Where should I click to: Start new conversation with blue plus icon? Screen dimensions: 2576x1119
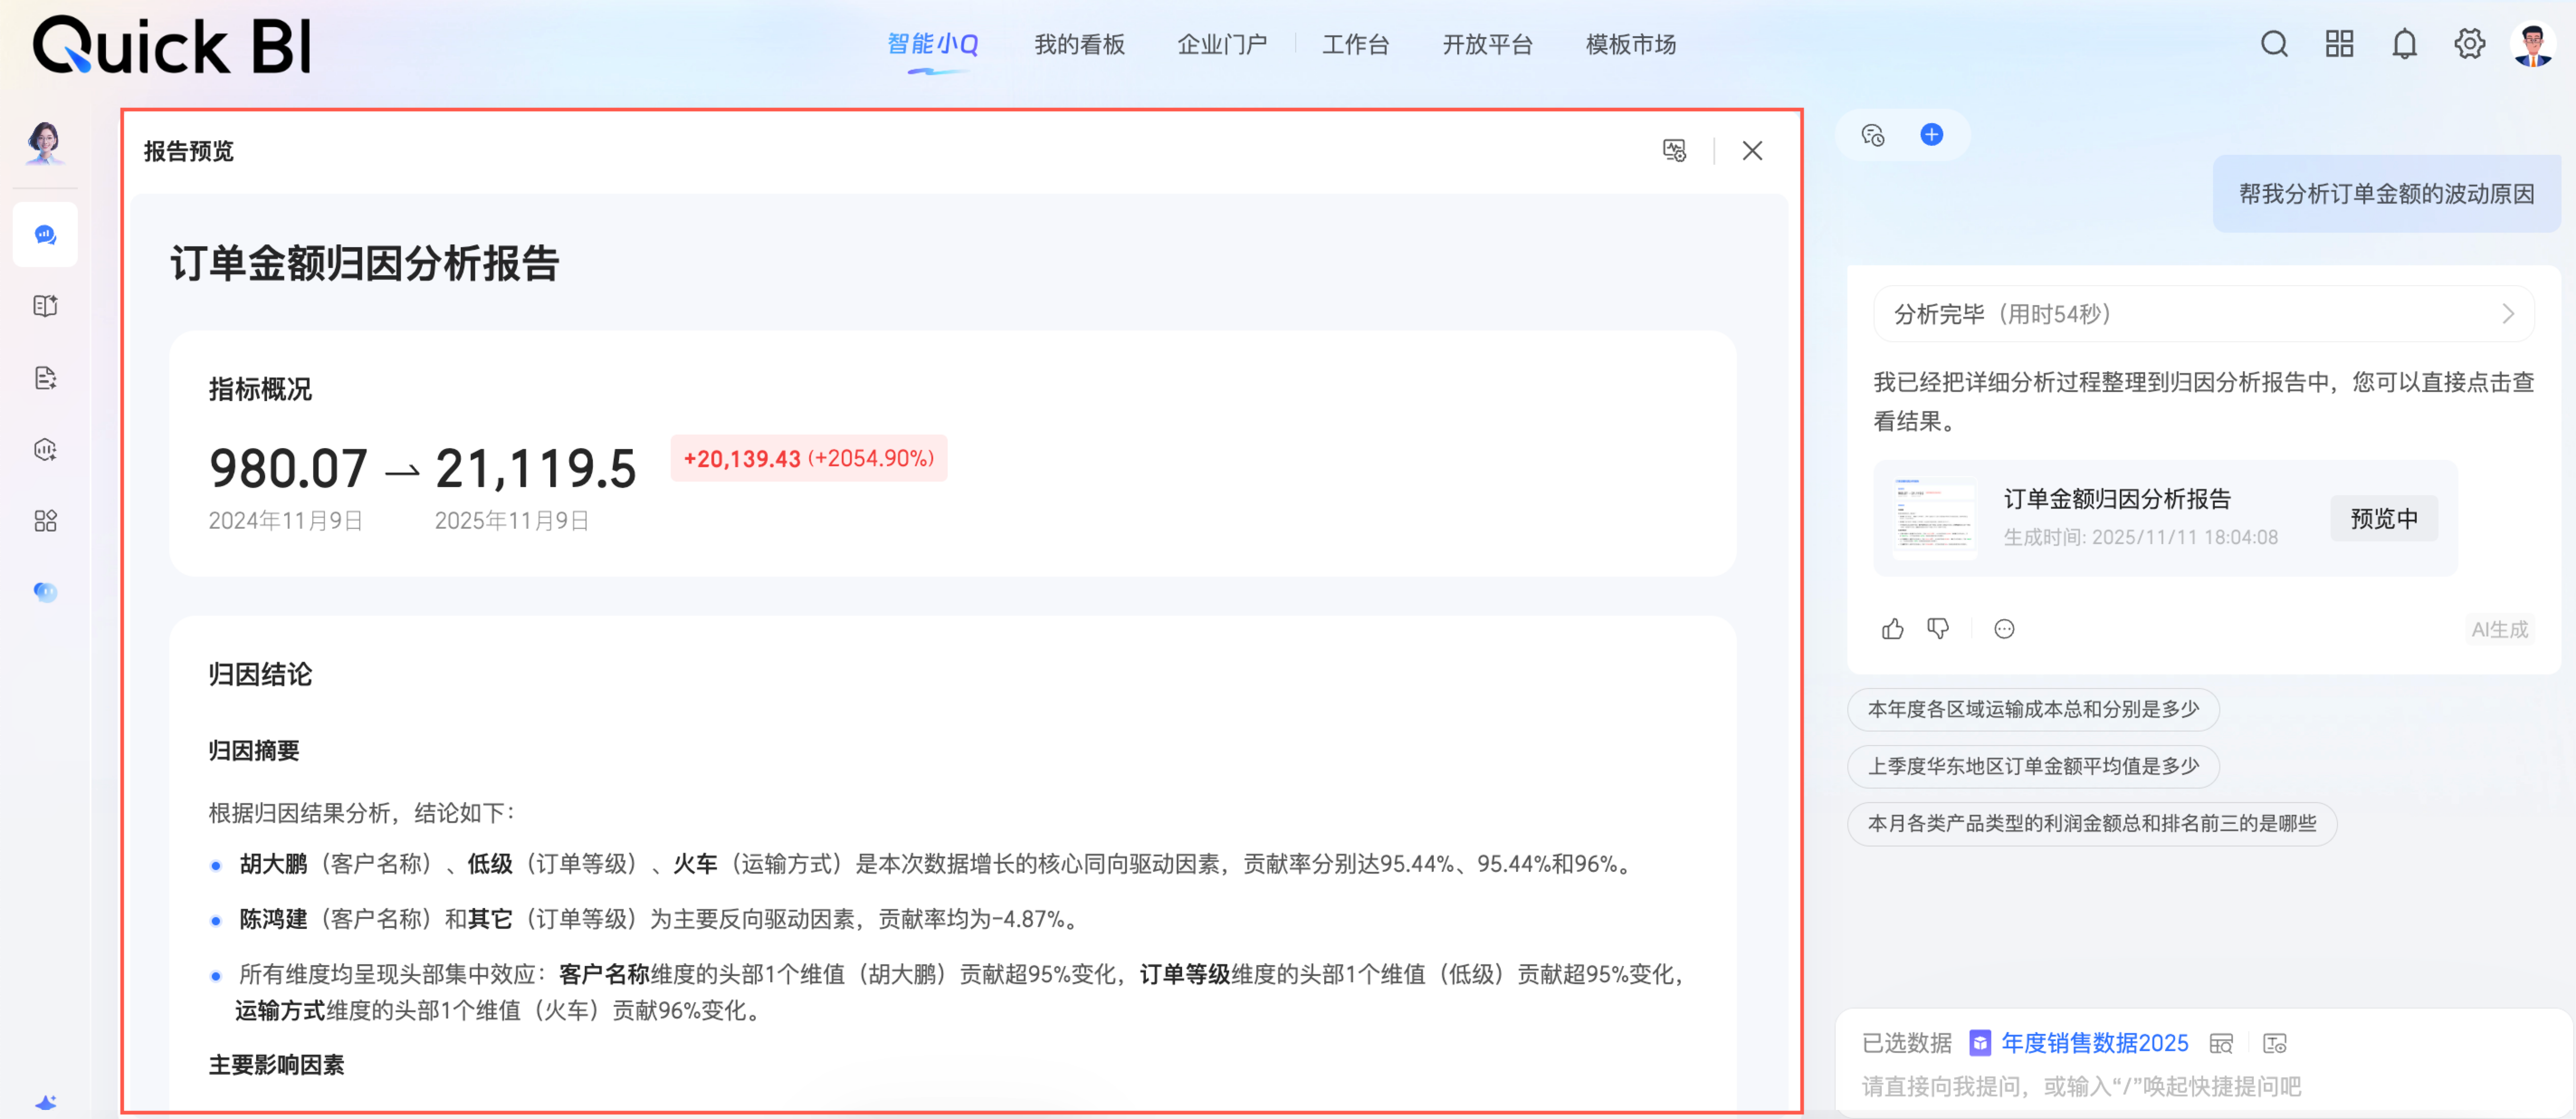(x=1931, y=135)
